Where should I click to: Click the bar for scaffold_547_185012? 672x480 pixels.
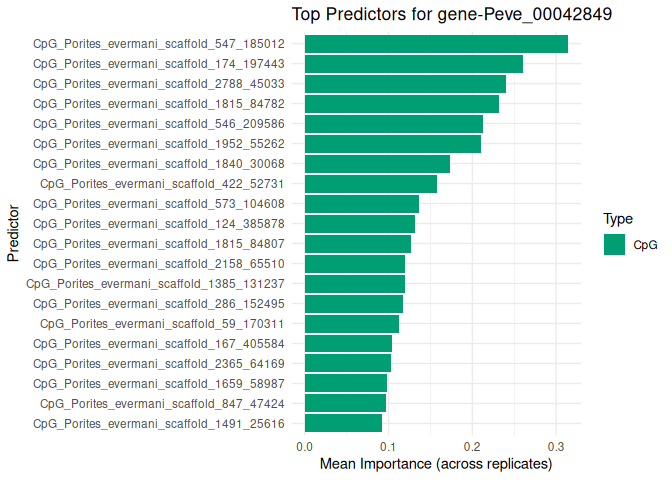click(x=436, y=44)
